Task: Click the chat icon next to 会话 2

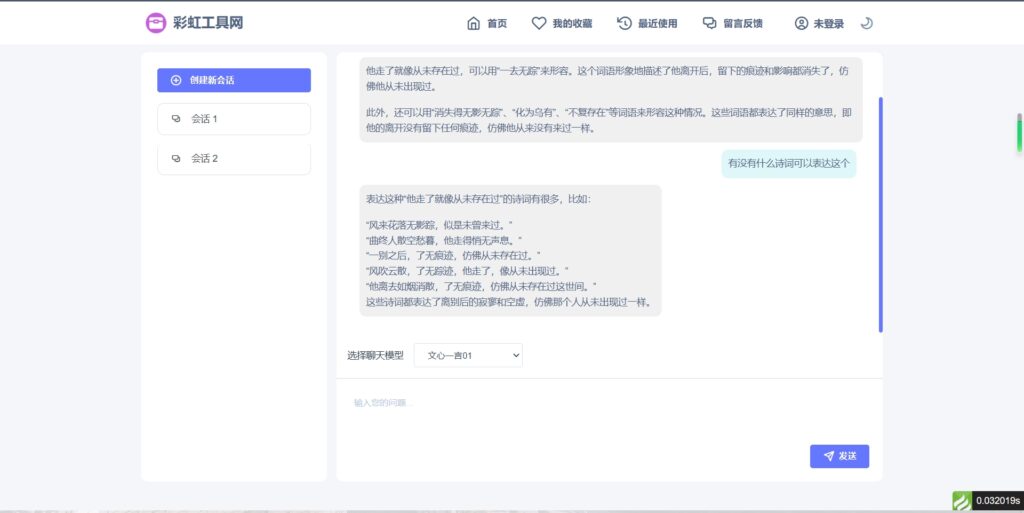Action: [x=176, y=159]
